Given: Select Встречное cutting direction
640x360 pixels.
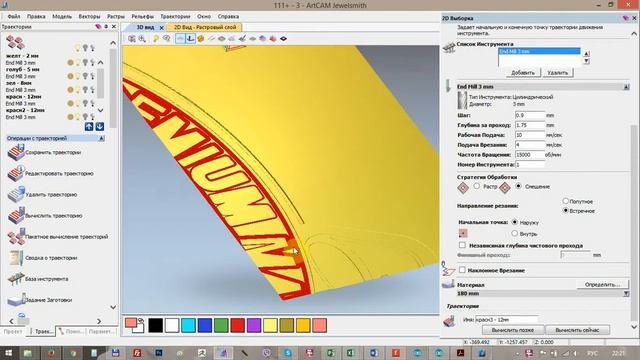Looking at the screenshot, I should coord(566,211).
